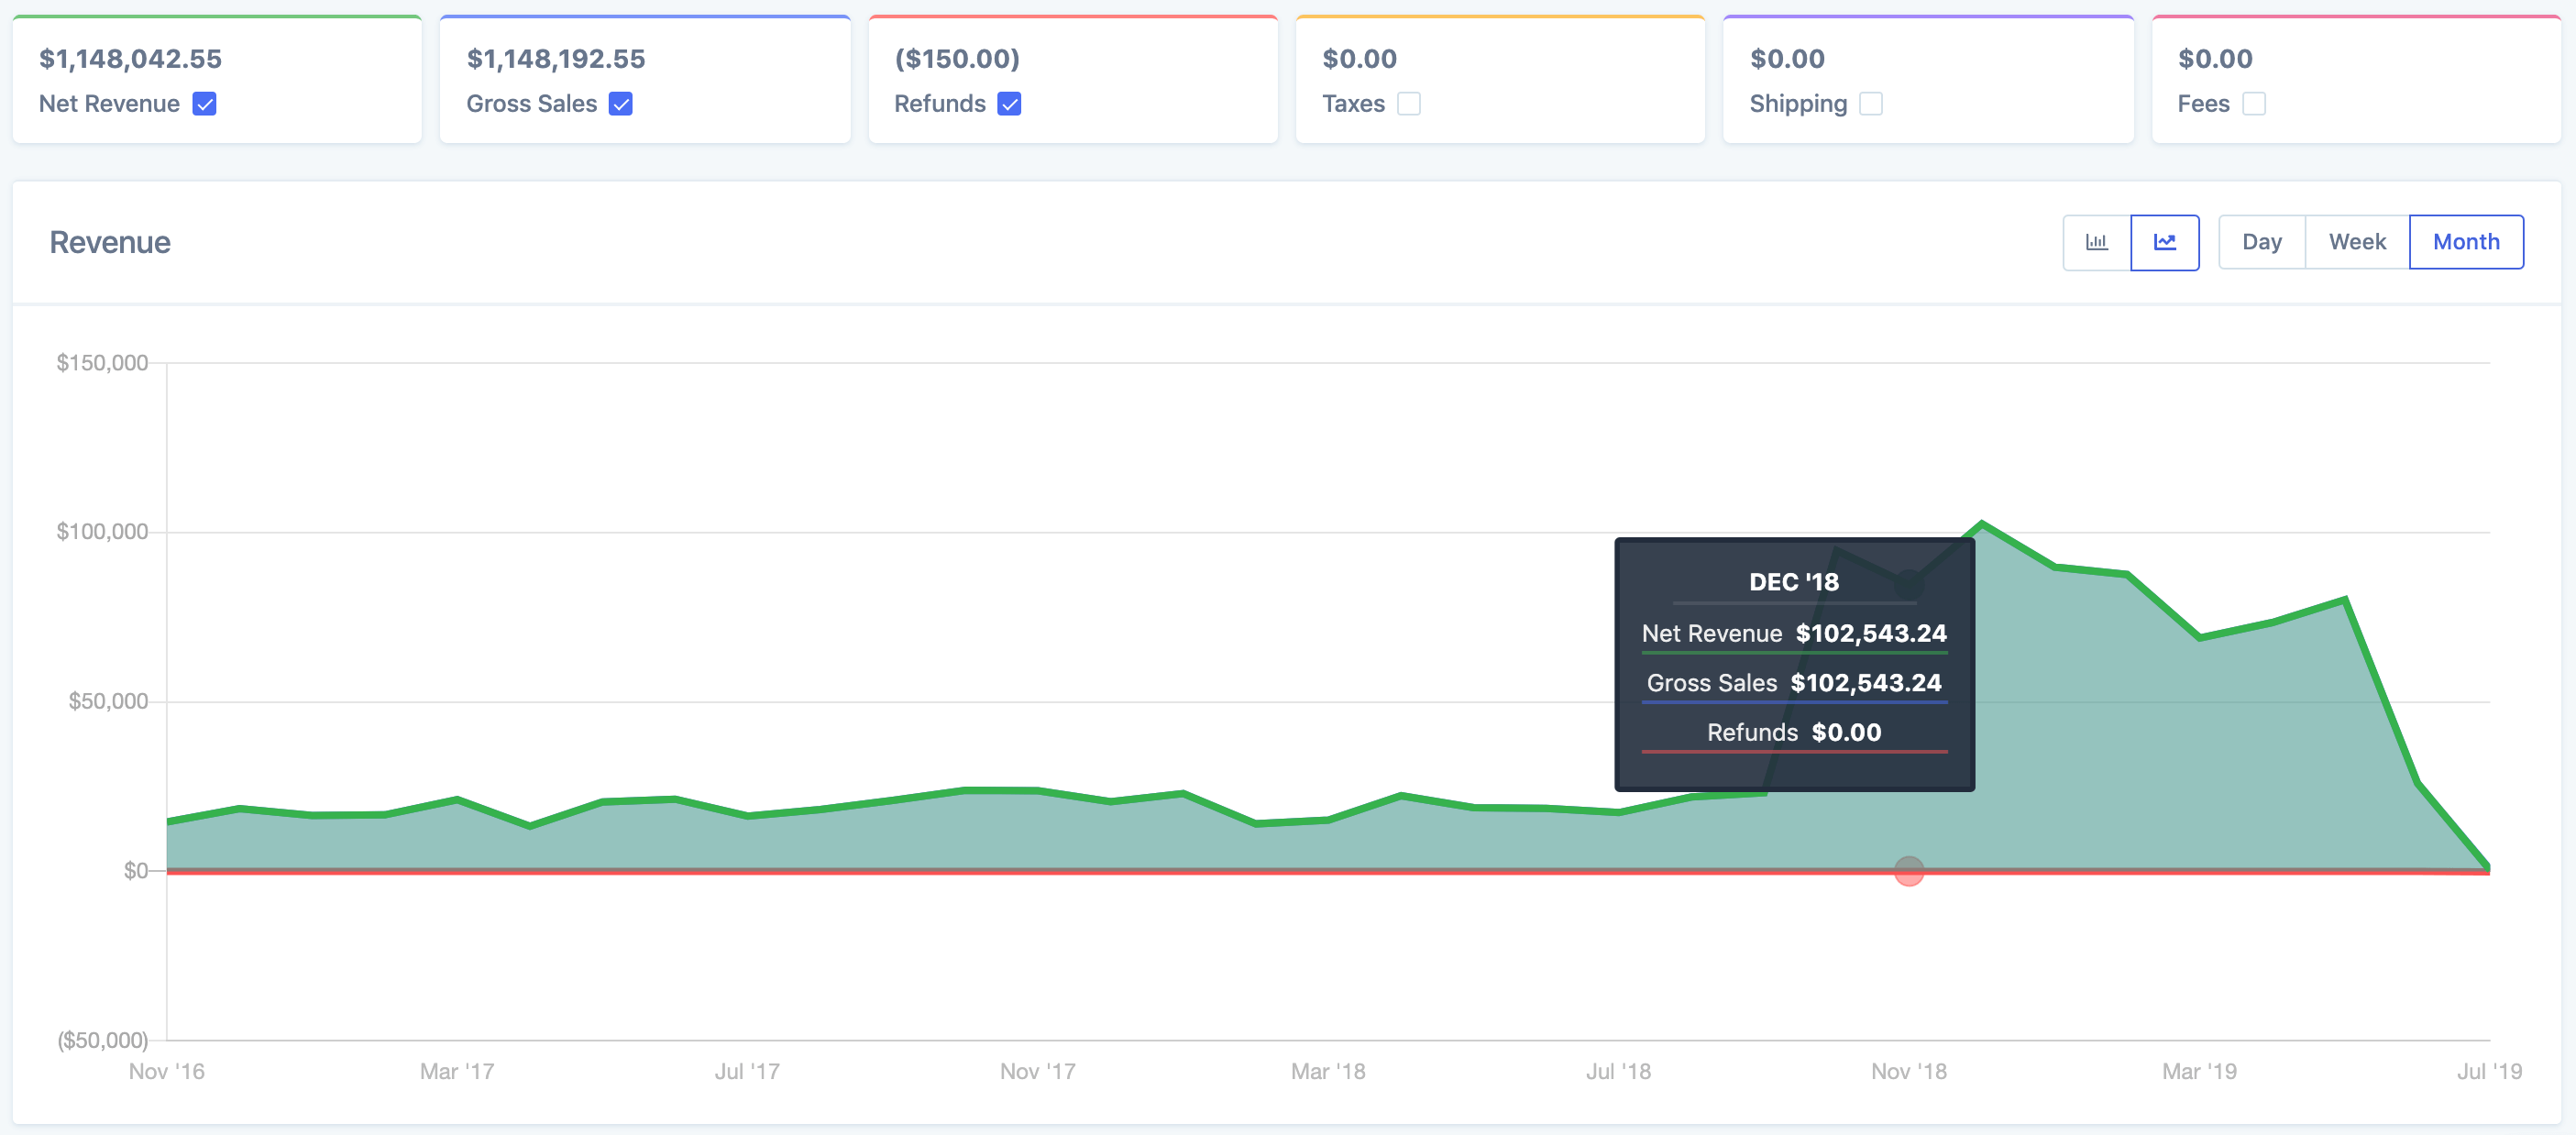2576x1135 pixels.
Task: Click the red refunds data point marker
Action: tap(1908, 871)
